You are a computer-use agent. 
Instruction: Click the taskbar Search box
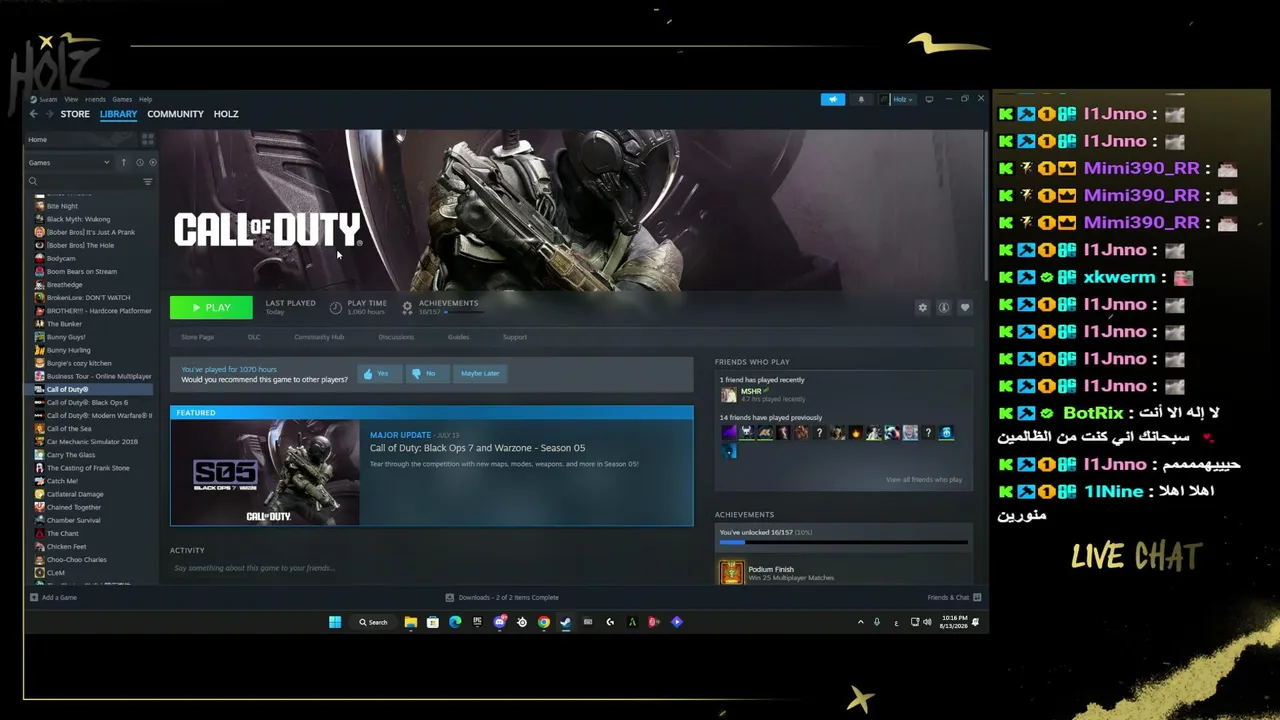373,622
